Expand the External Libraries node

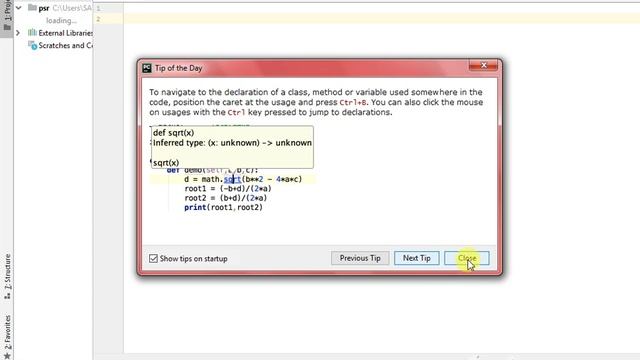(x=18, y=33)
